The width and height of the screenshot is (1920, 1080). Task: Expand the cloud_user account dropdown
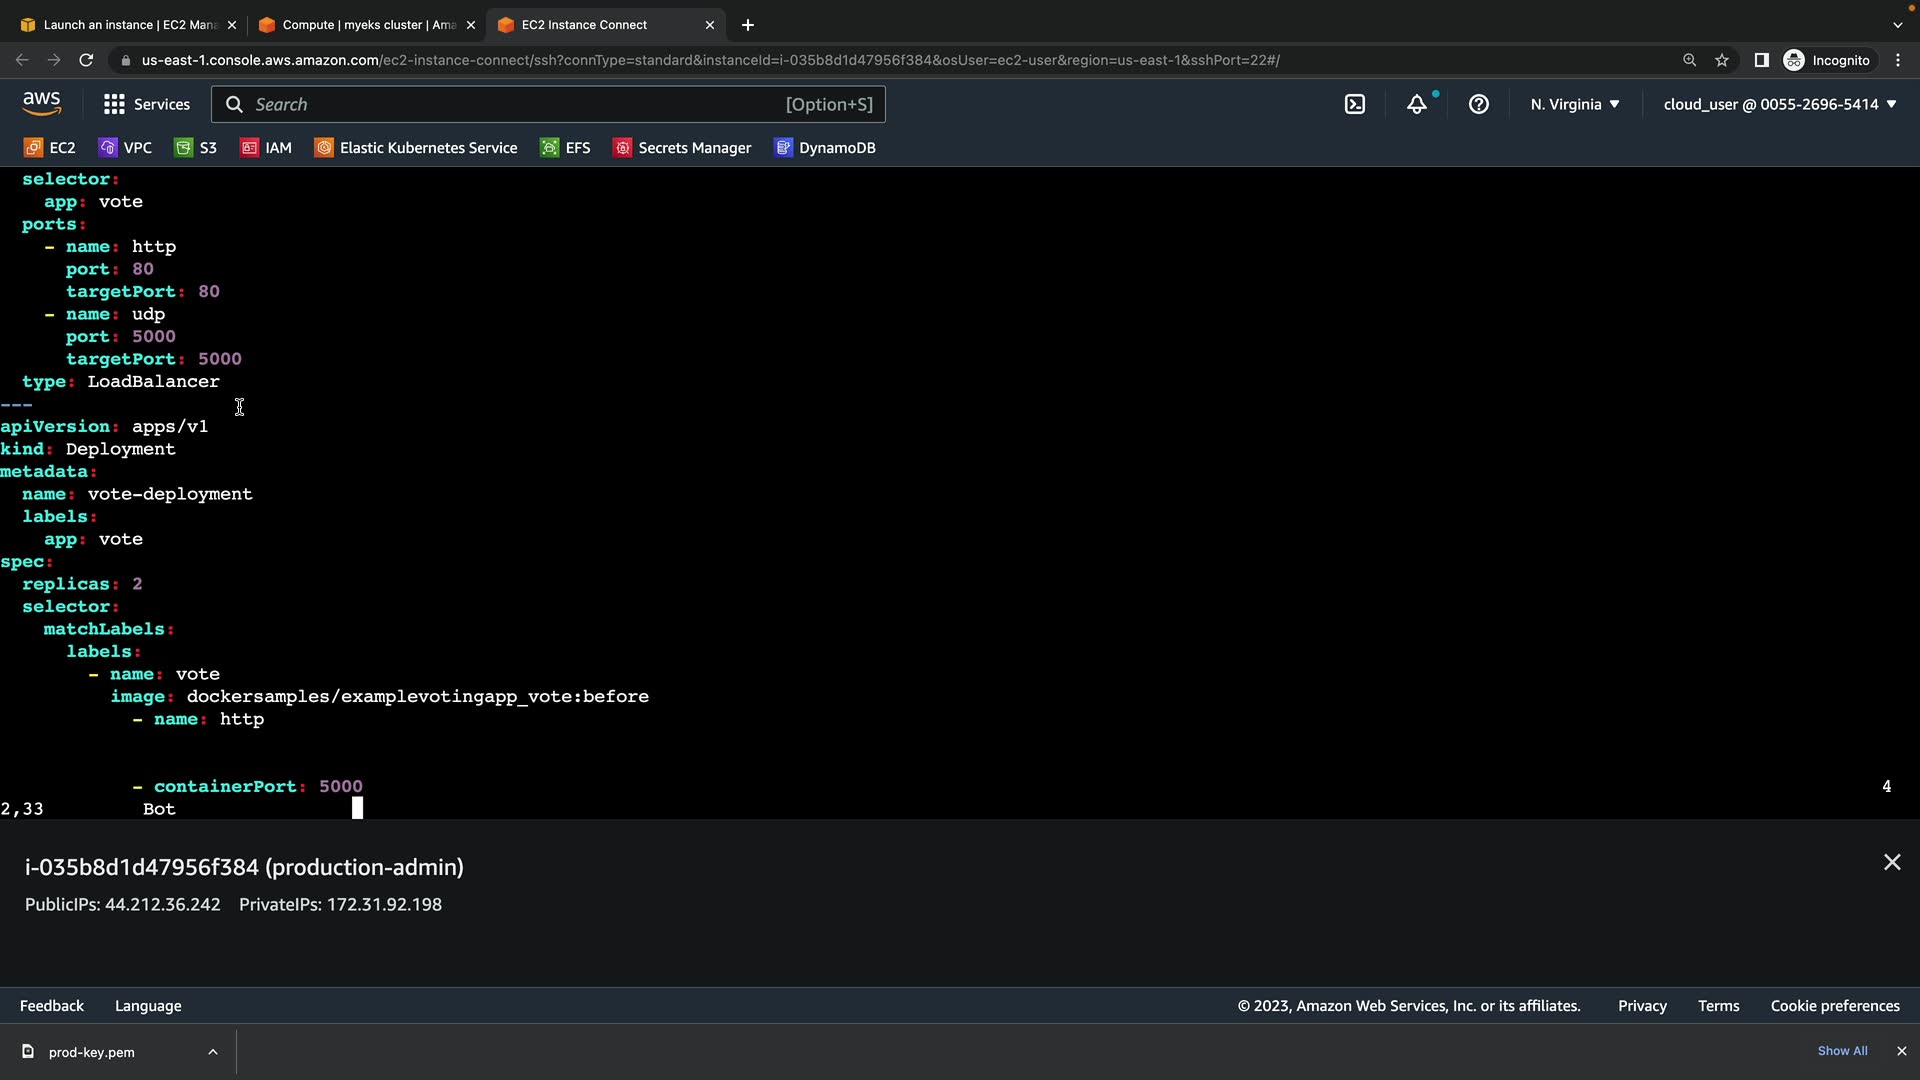1780,104
